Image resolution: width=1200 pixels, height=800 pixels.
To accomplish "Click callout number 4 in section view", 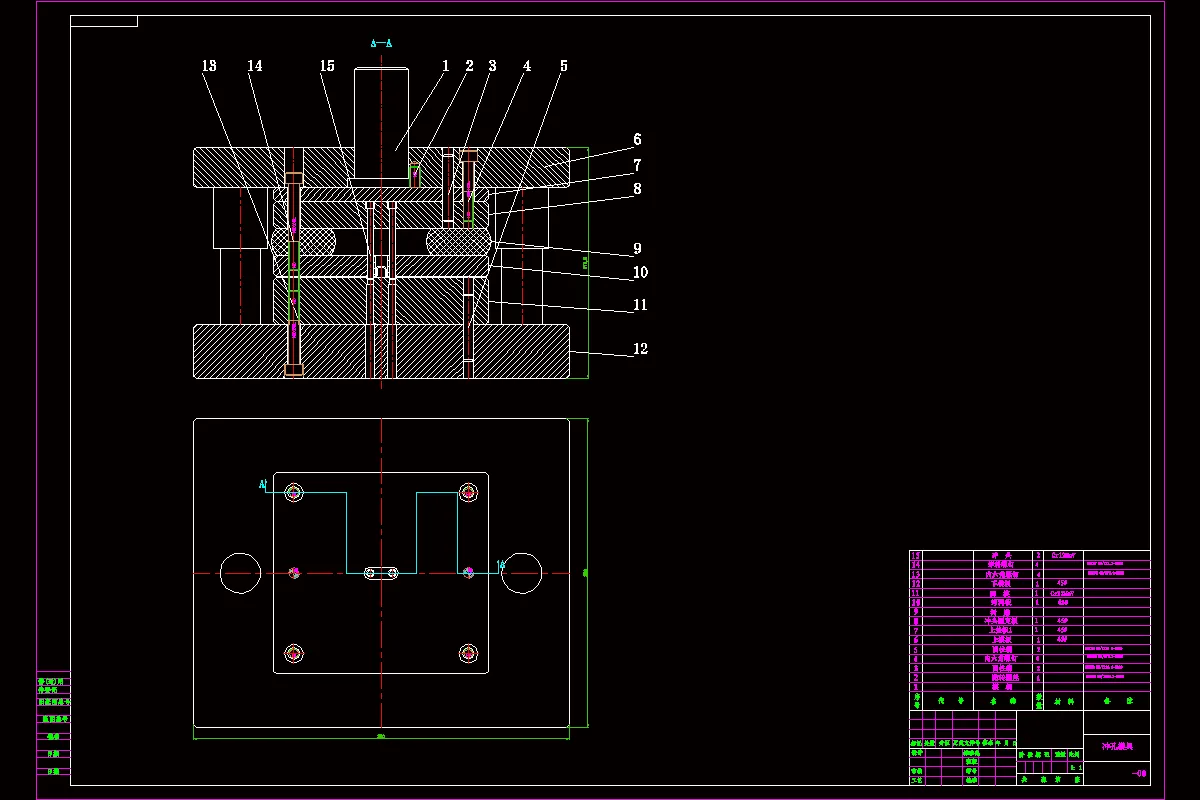I will (527, 66).
